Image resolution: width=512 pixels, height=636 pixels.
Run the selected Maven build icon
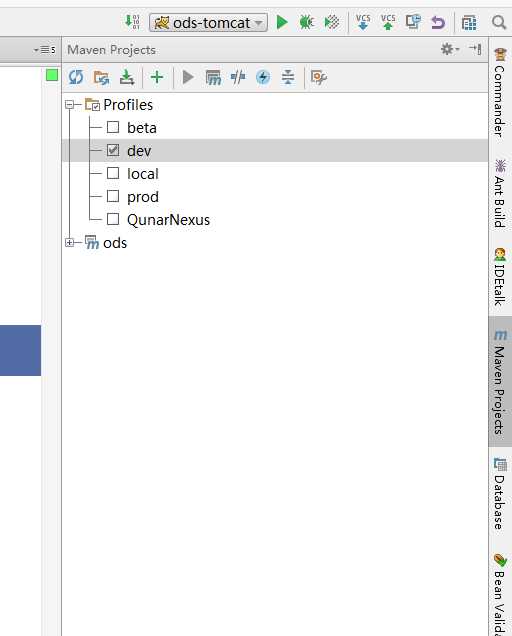tap(187, 77)
